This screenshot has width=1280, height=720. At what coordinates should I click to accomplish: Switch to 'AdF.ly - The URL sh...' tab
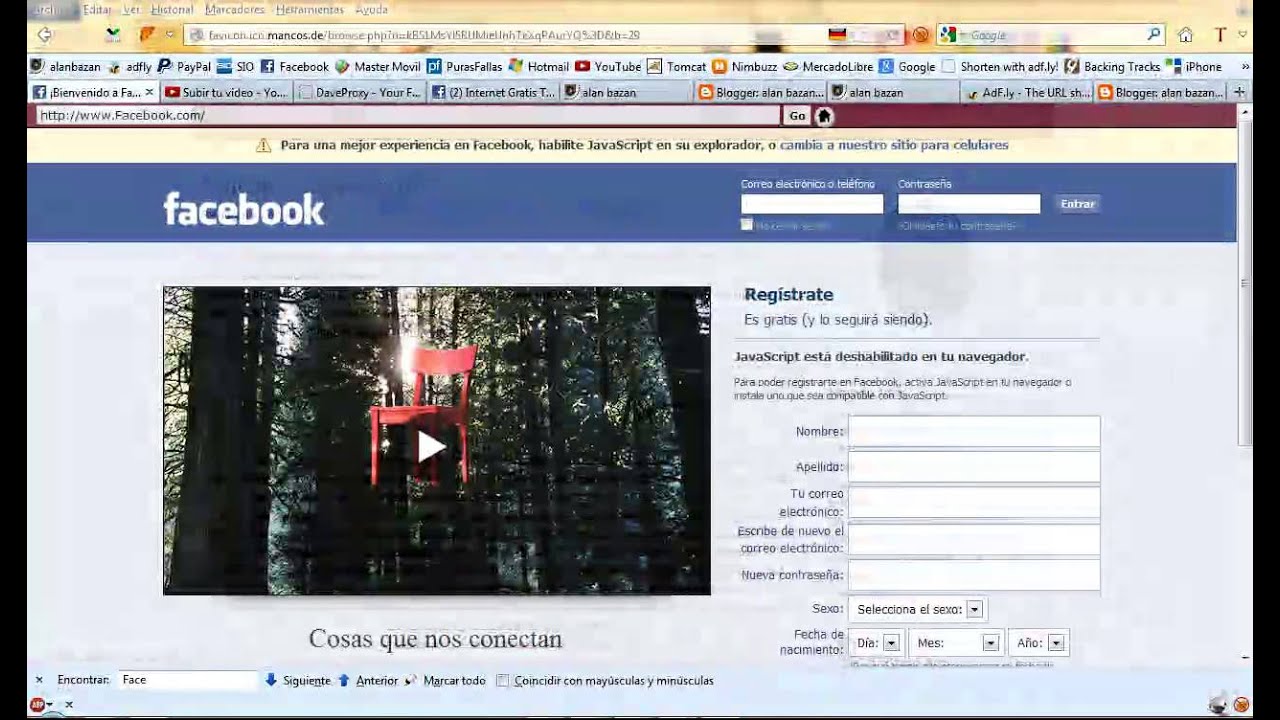(x=1027, y=92)
